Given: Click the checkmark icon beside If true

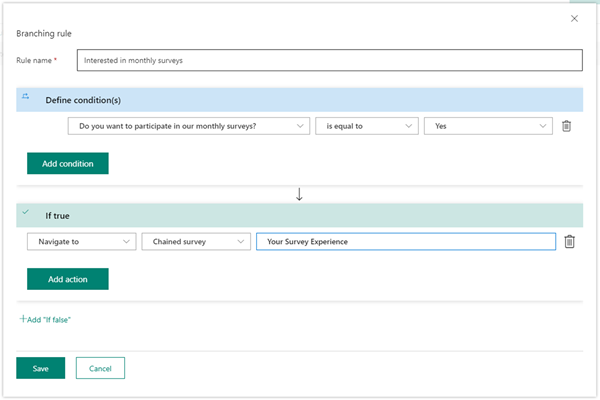Looking at the screenshot, I should point(27,212).
